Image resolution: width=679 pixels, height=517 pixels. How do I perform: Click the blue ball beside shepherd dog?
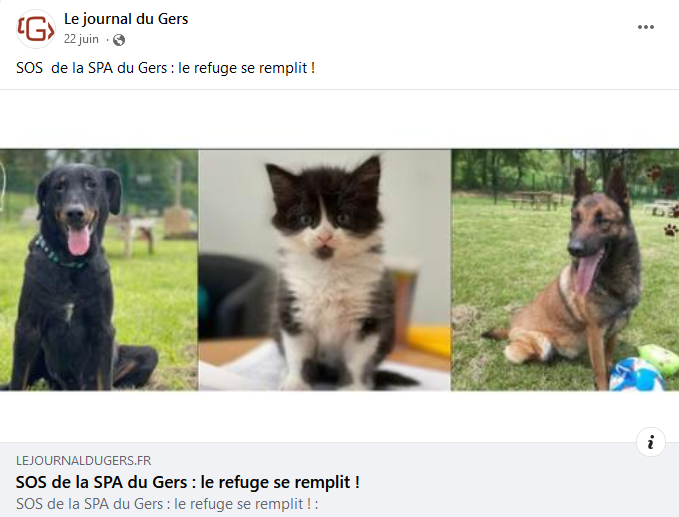636,375
